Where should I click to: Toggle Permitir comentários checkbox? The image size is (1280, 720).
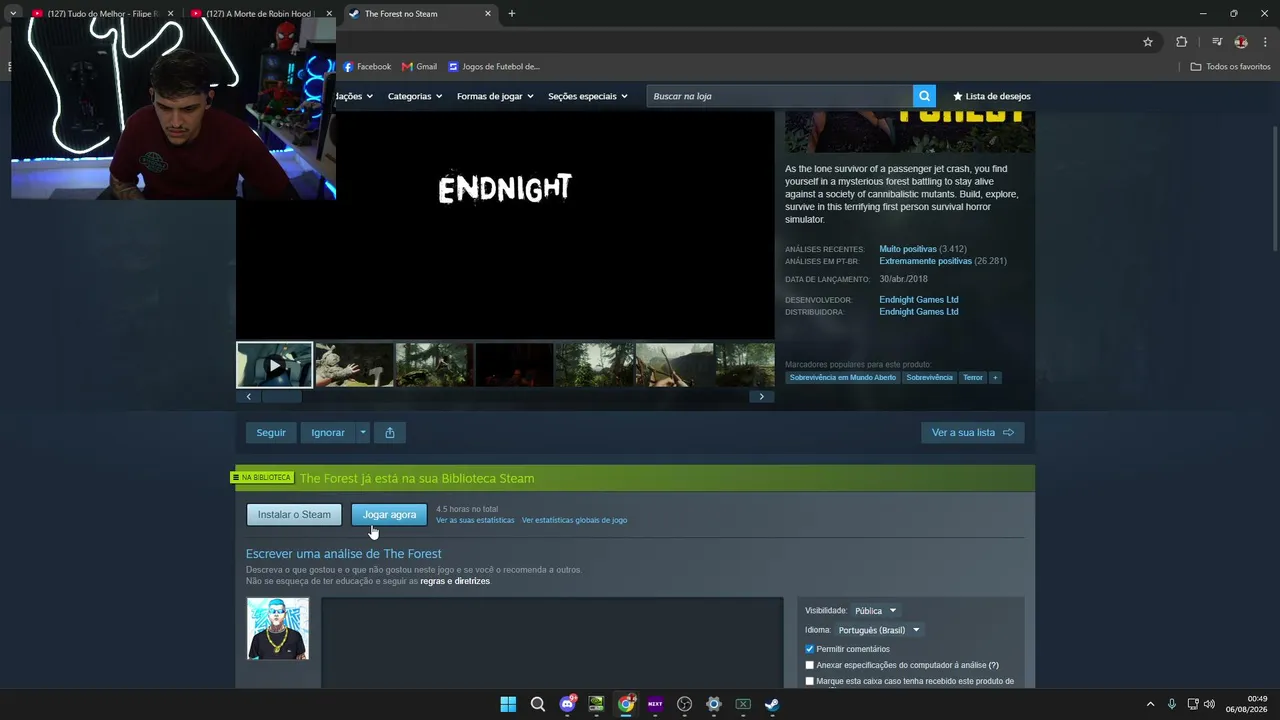click(x=810, y=649)
